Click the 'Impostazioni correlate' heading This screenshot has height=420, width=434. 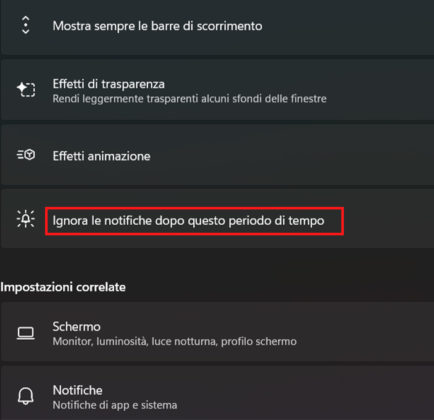point(63,287)
